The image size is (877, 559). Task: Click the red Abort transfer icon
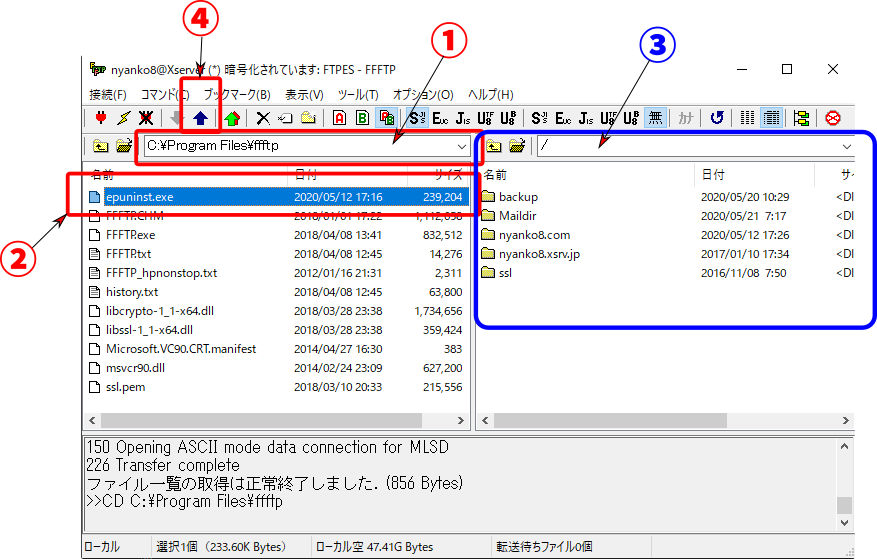click(x=833, y=118)
